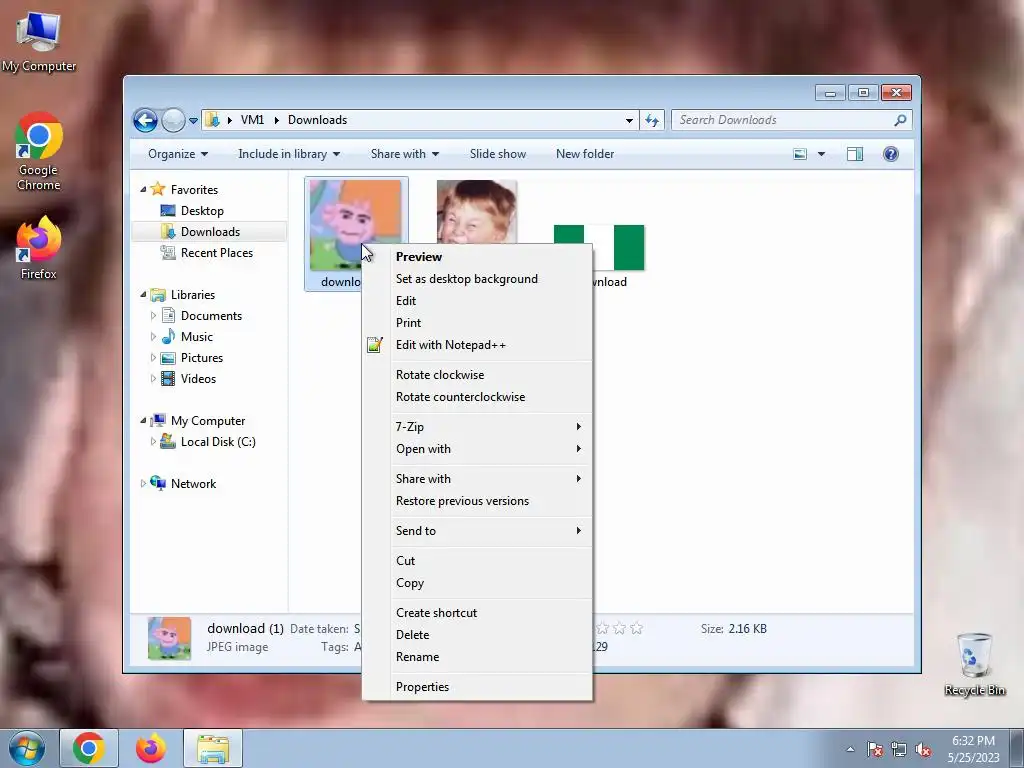The image size is (1024, 768).
Task: Collapse the Libraries group
Action: [x=143, y=295]
